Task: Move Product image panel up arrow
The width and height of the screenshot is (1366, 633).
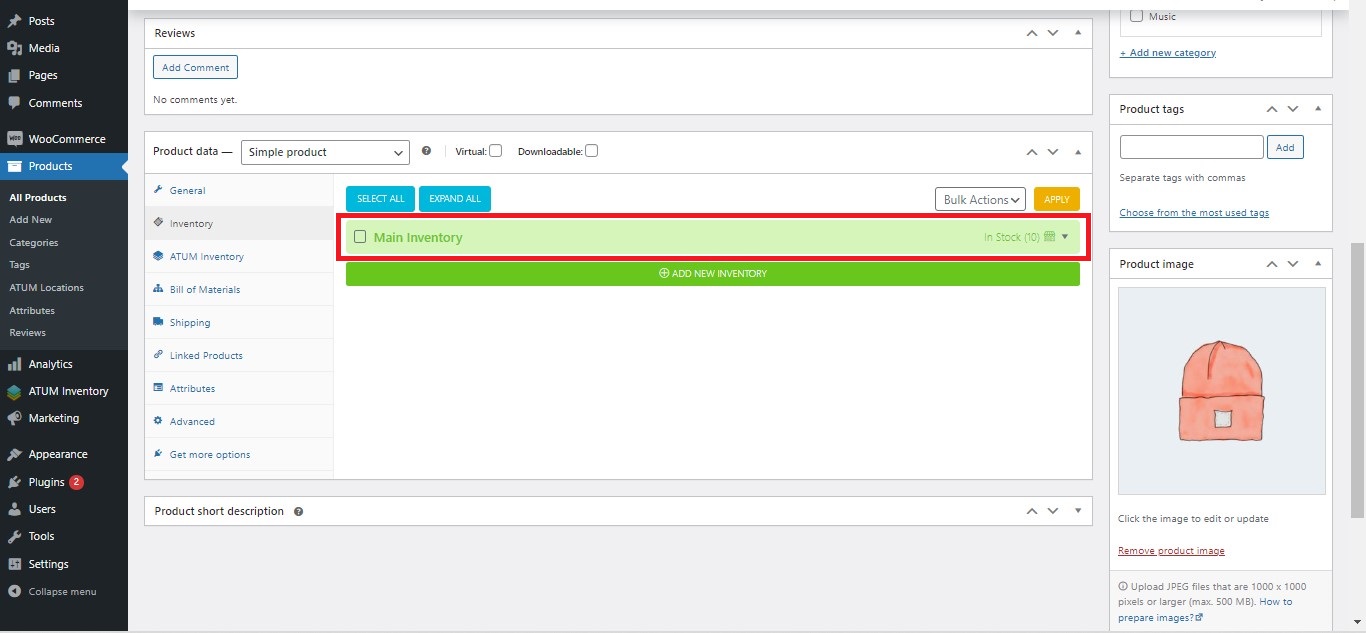Action: pos(1272,264)
